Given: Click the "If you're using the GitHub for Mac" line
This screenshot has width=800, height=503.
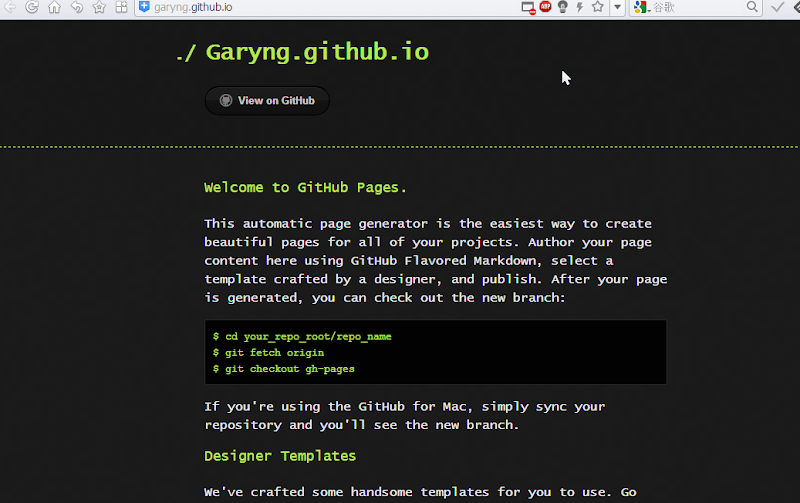Looking at the screenshot, I should tap(405, 407).
